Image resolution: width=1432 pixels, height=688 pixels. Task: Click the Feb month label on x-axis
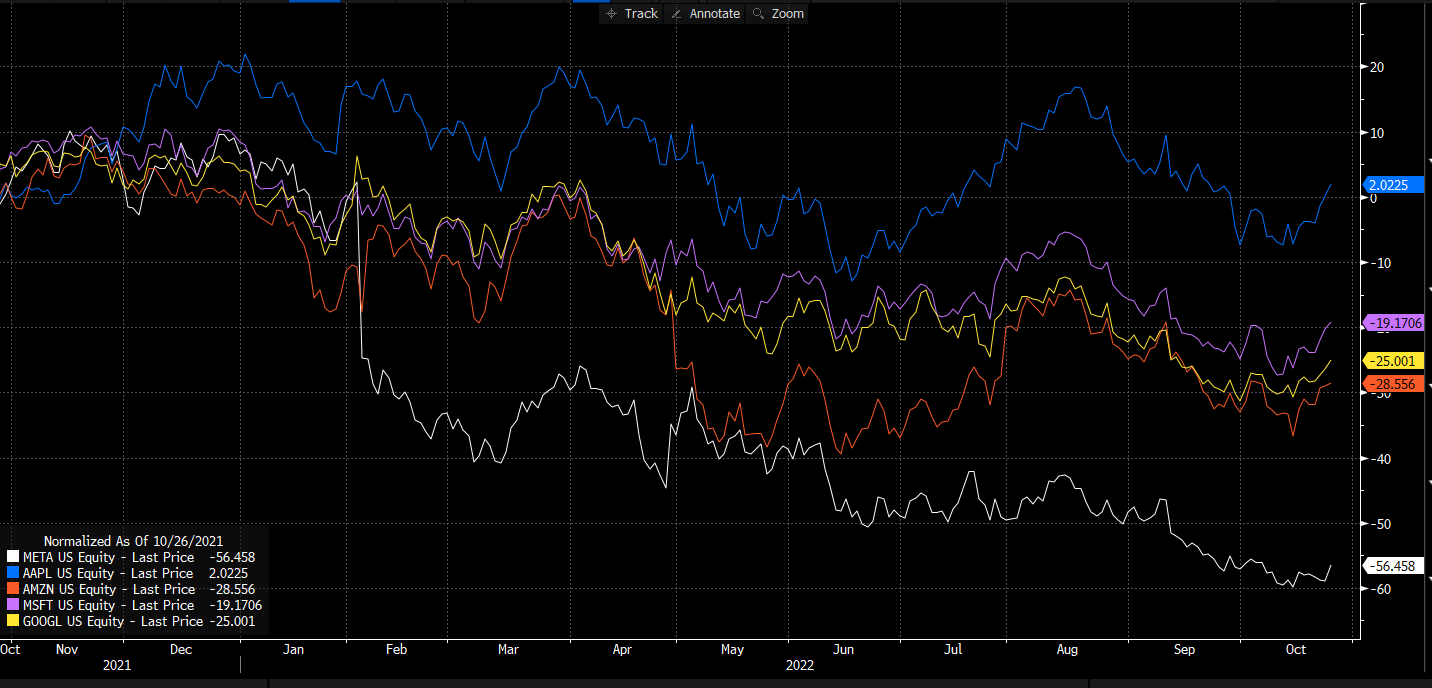click(396, 649)
